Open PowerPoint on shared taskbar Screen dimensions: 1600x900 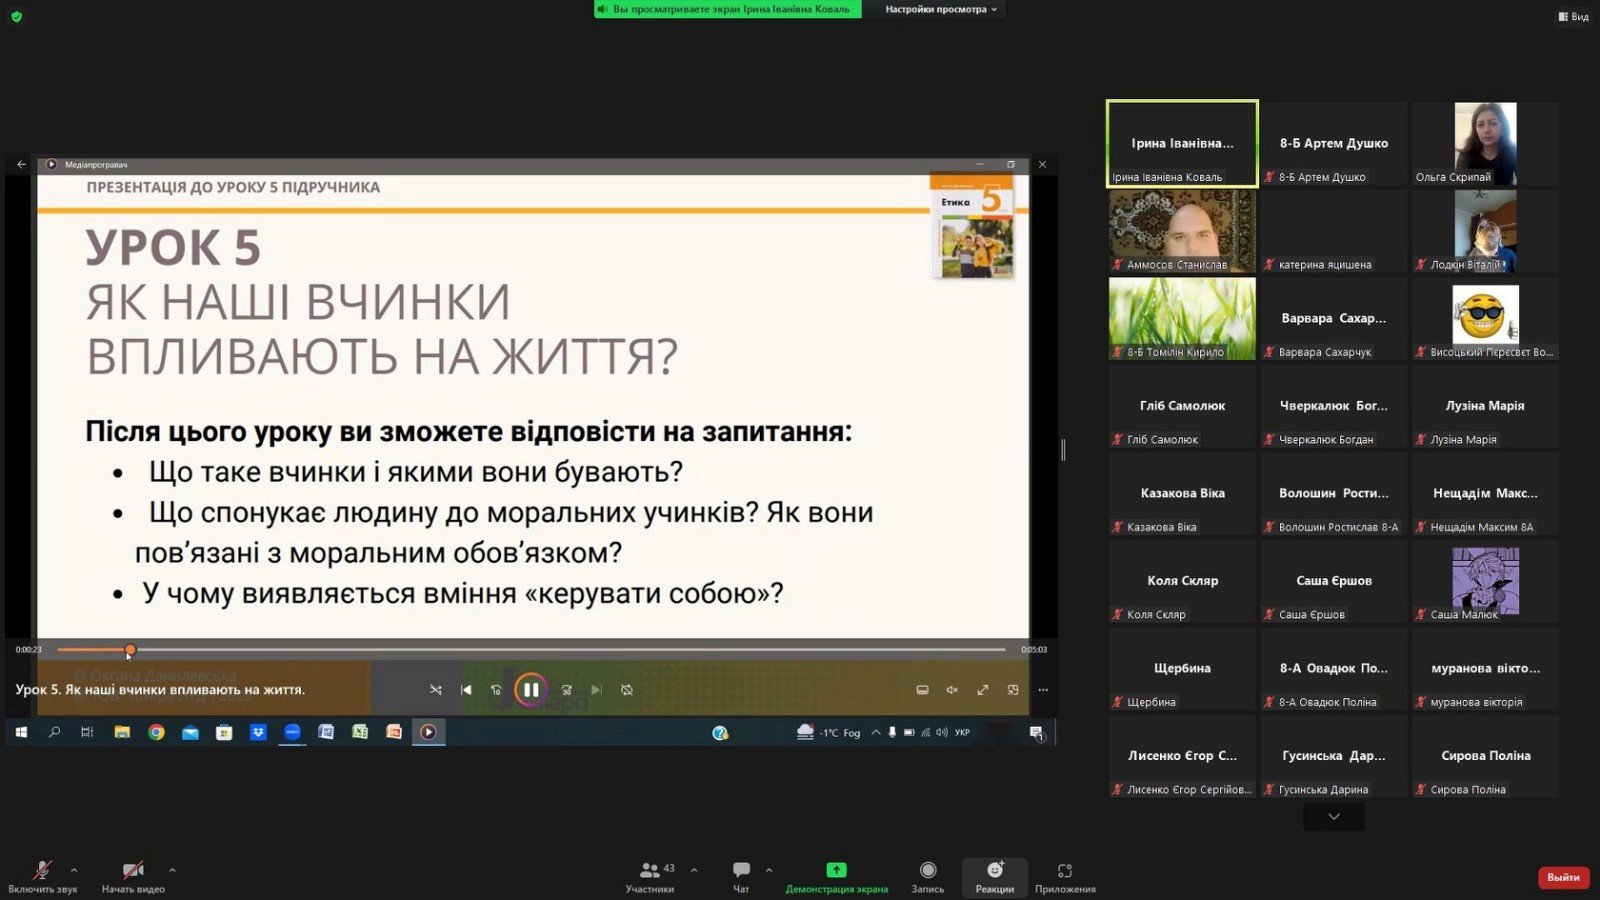(394, 732)
